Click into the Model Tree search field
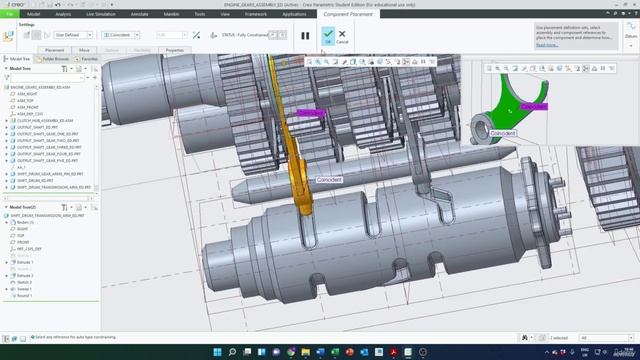This screenshot has height=360, width=640. [x=47, y=77]
